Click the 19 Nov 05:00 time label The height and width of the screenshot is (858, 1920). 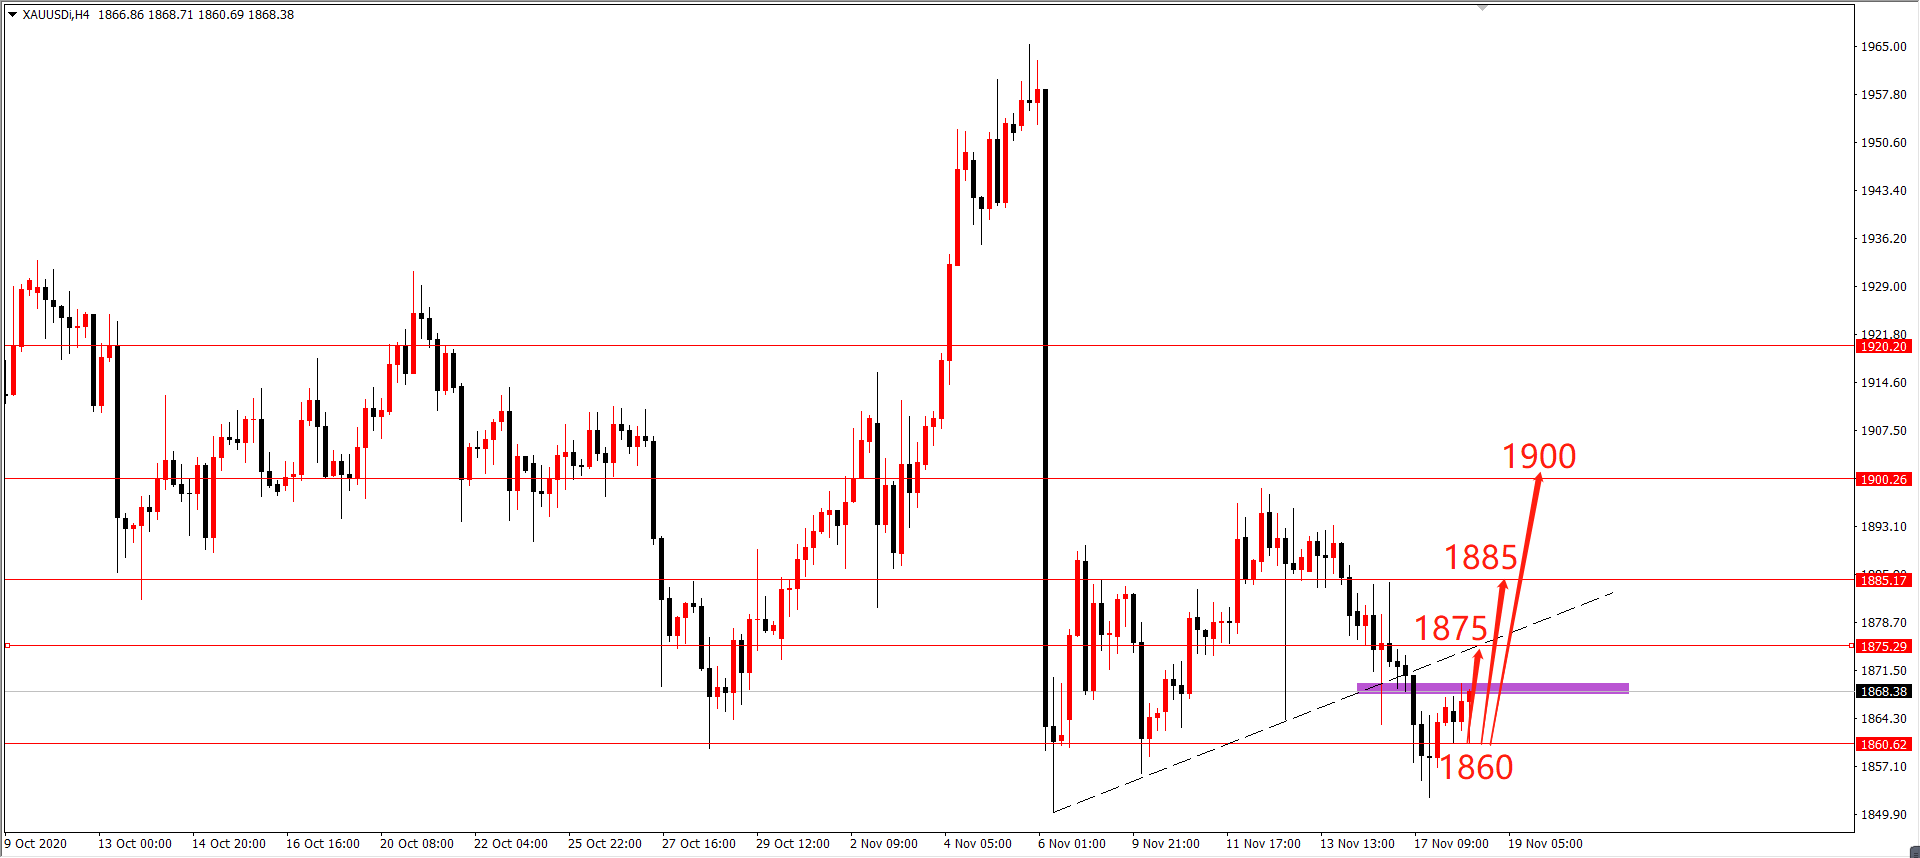(1546, 844)
